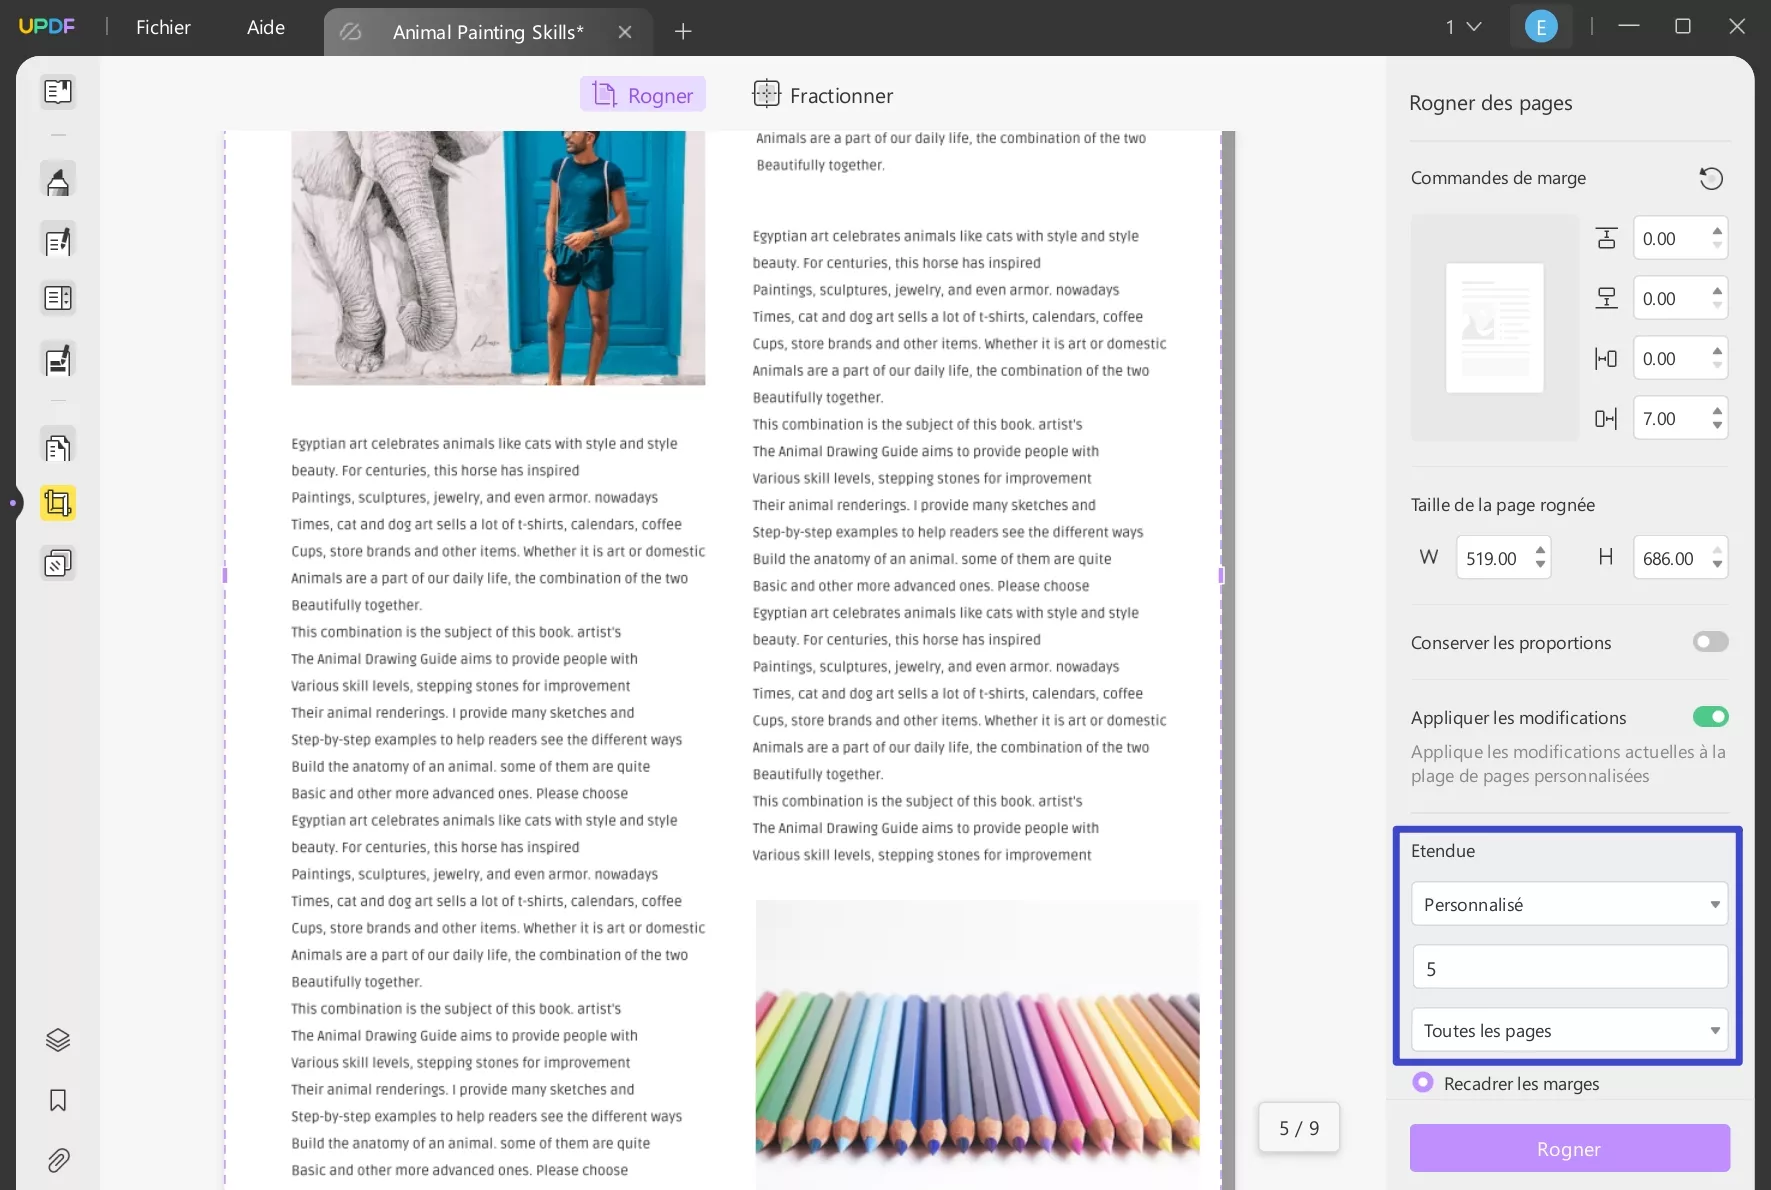The width and height of the screenshot is (1771, 1190).
Task: Disable Appliquer les modifications
Action: pyautogui.click(x=1710, y=717)
